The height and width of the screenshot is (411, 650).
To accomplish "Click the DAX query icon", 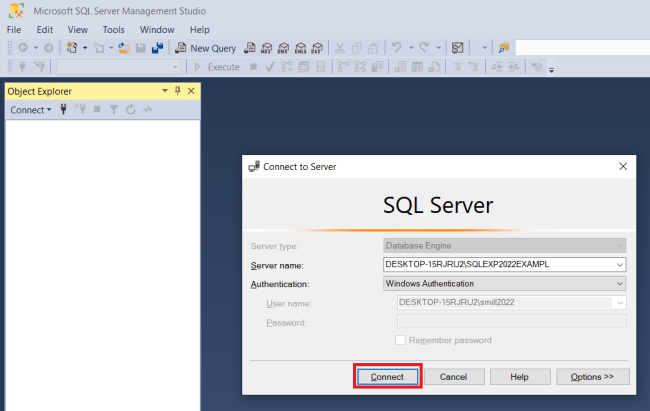I will tap(317, 48).
